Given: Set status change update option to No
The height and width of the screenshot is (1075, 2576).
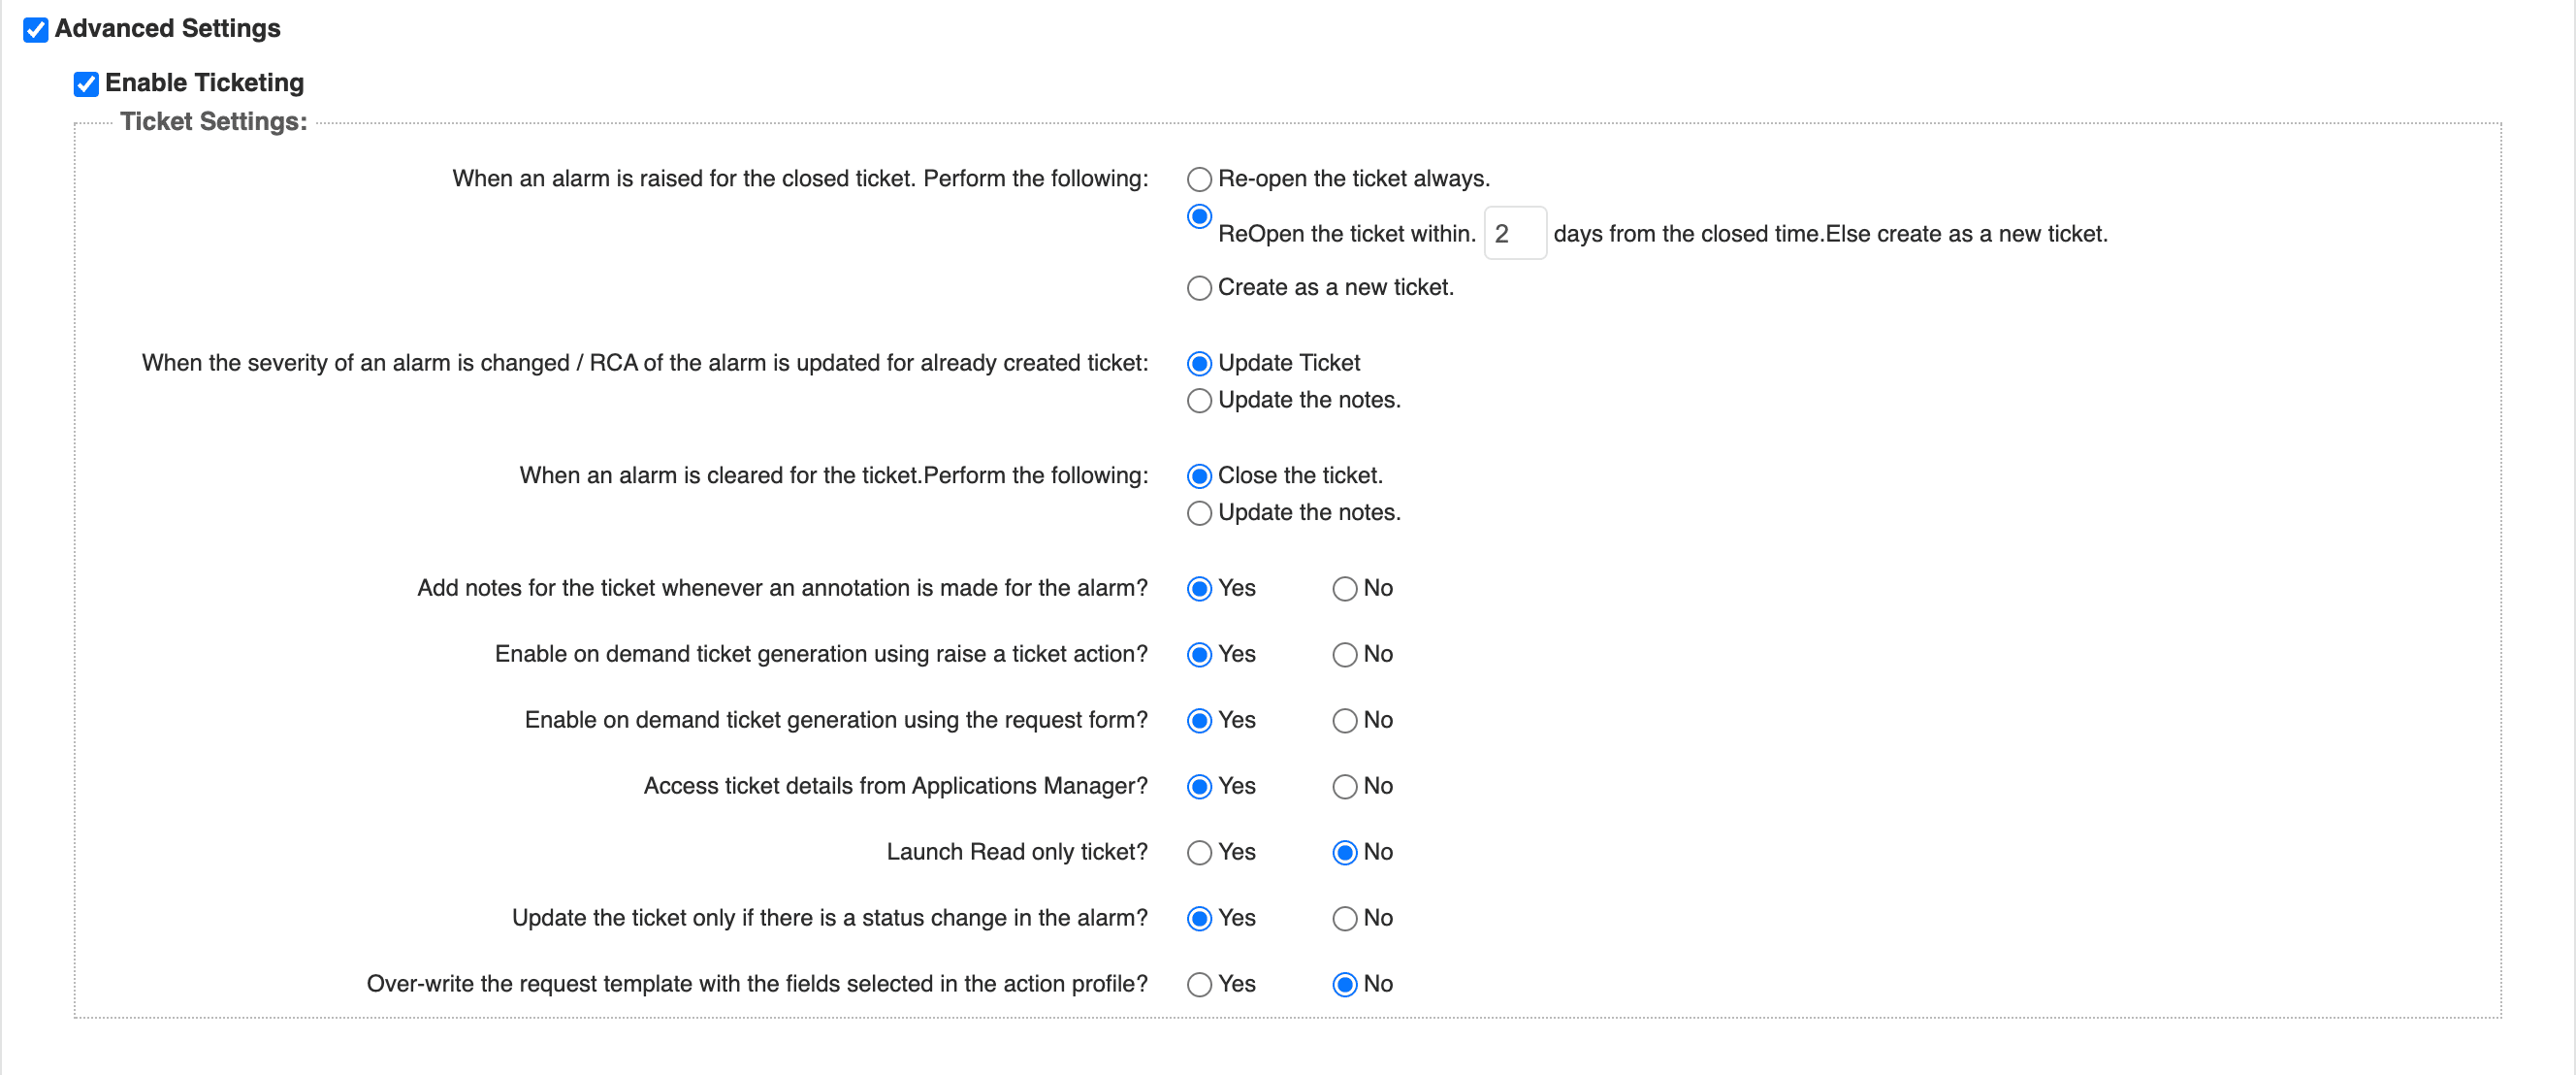Looking at the screenshot, I should pyautogui.click(x=1344, y=919).
